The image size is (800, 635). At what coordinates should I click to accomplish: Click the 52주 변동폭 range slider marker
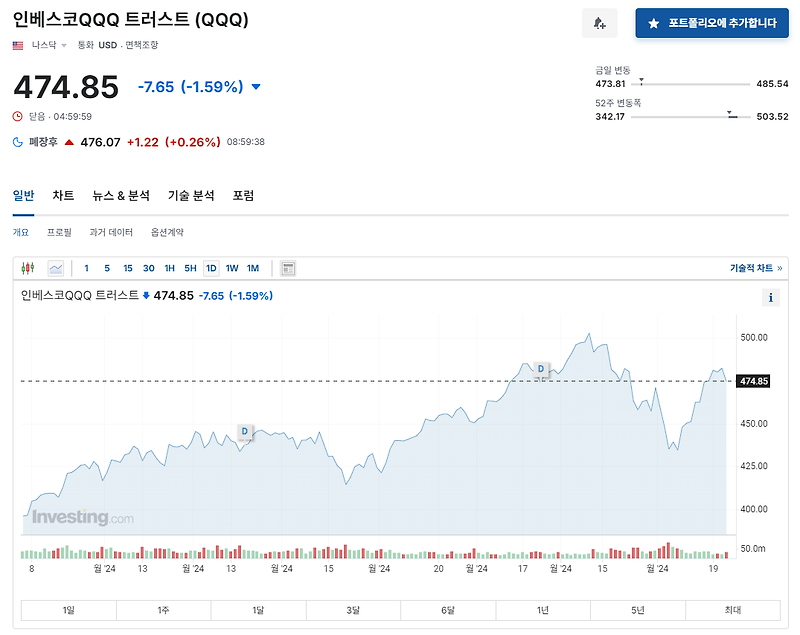731,117
